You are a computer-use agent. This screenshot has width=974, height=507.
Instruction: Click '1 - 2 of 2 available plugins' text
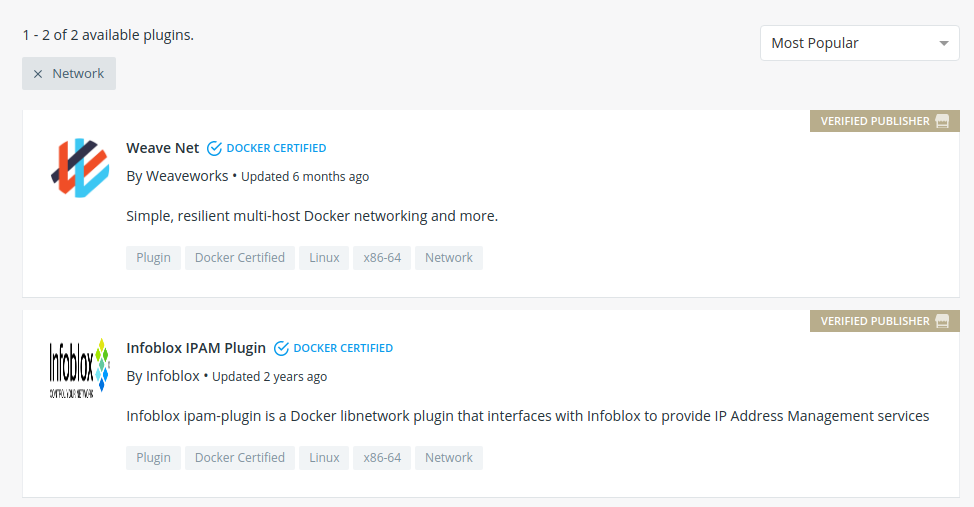[x=108, y=35]
